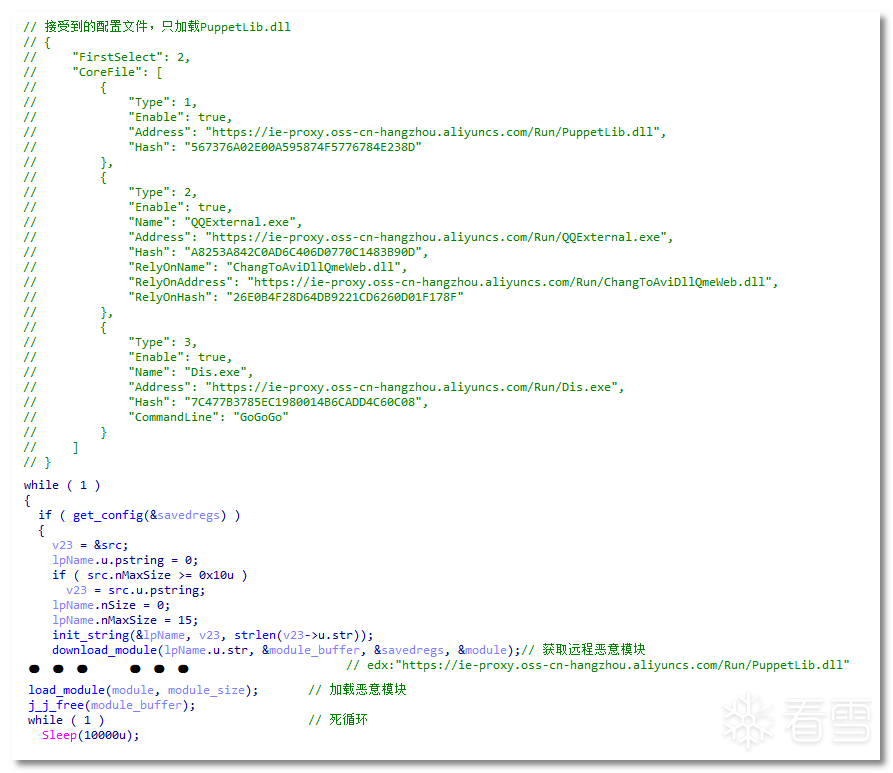The height and width of the screenshot is (773, 893).
Task: Click the j_j_free(module_buffer) call
Action: click(112, 705)
